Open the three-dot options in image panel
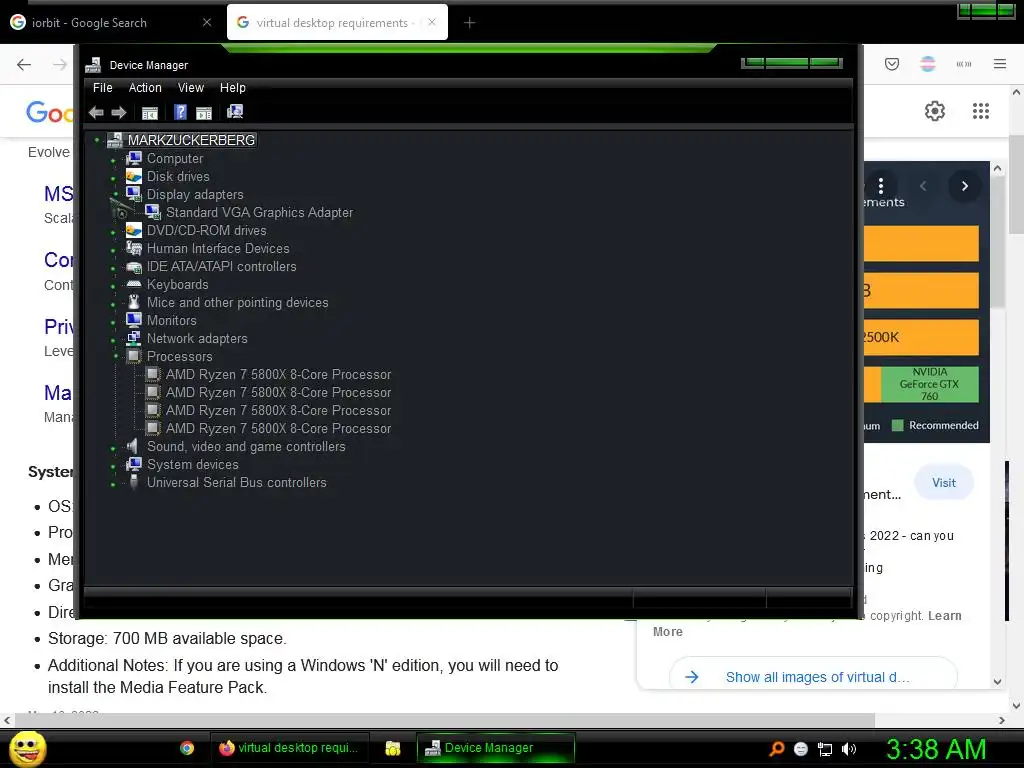 point(881,186)
